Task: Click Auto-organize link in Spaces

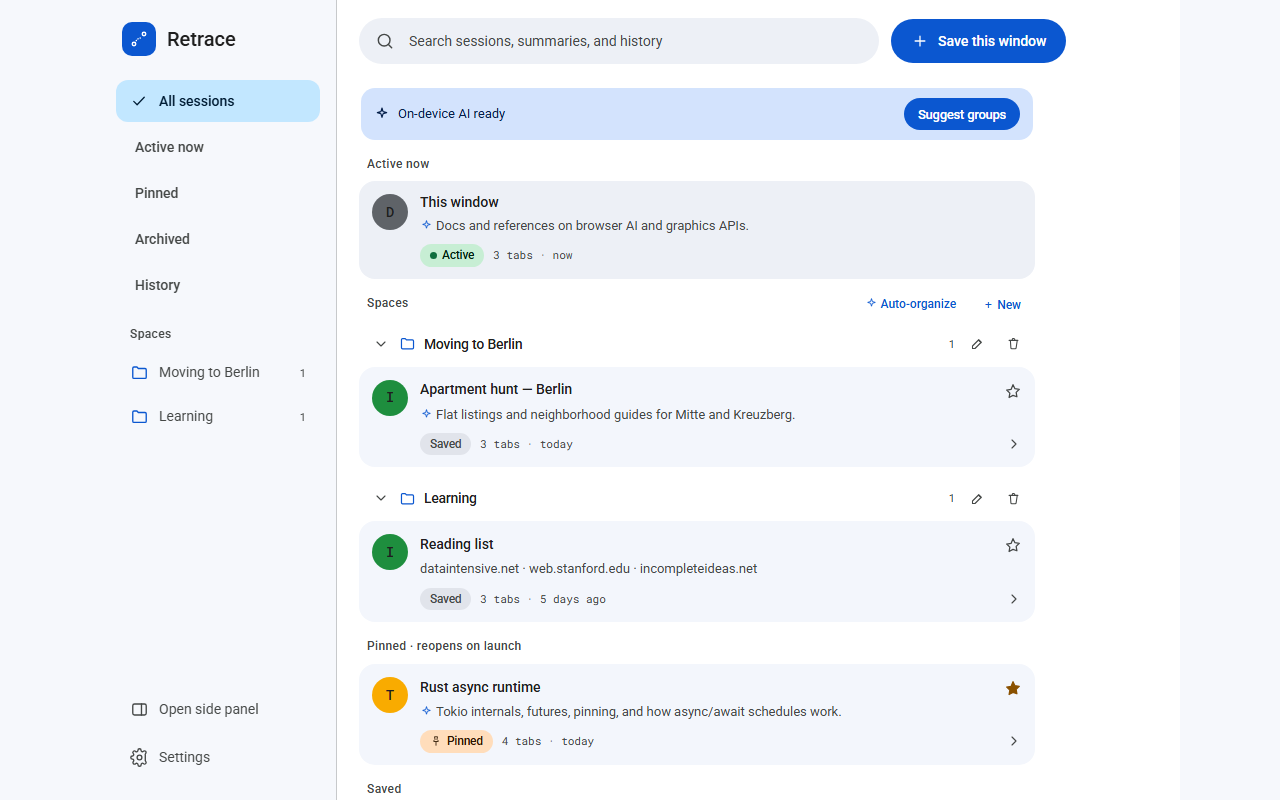Action: (x=911, y=304)
